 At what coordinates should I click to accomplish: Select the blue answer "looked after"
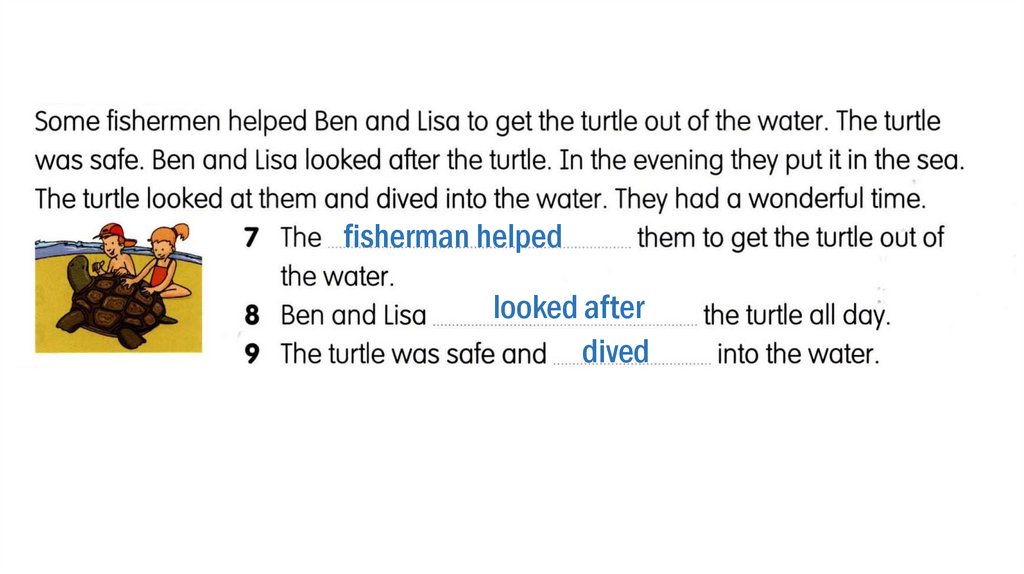pos(568,308)
